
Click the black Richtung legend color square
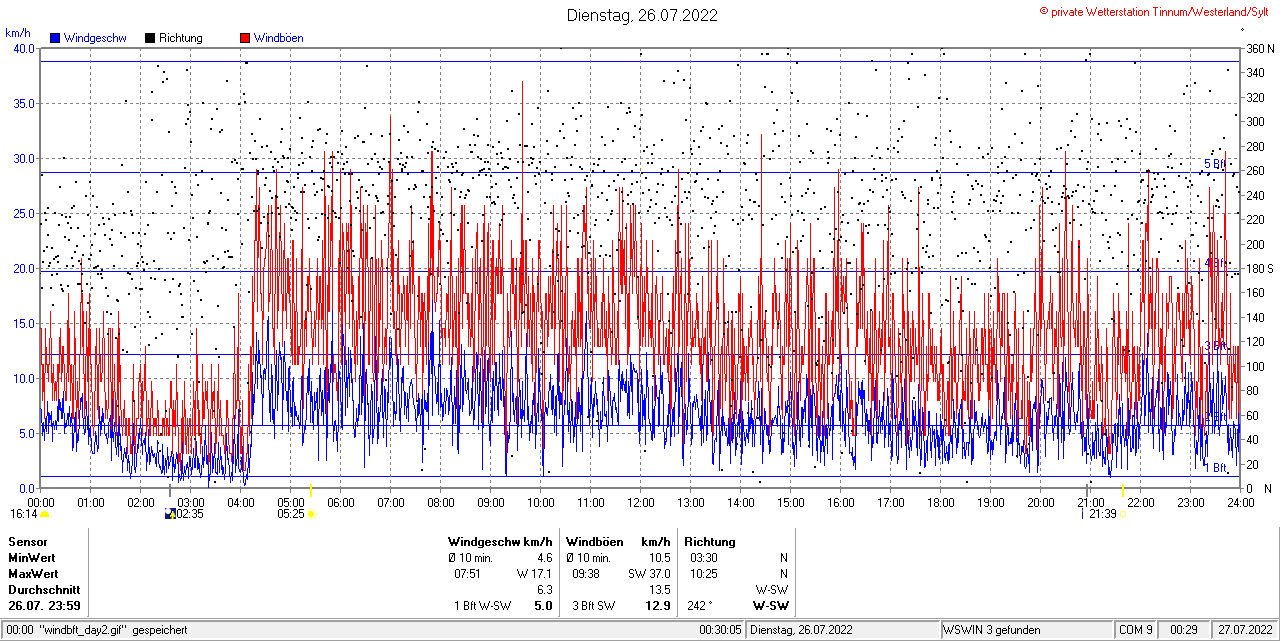[150, 38]
